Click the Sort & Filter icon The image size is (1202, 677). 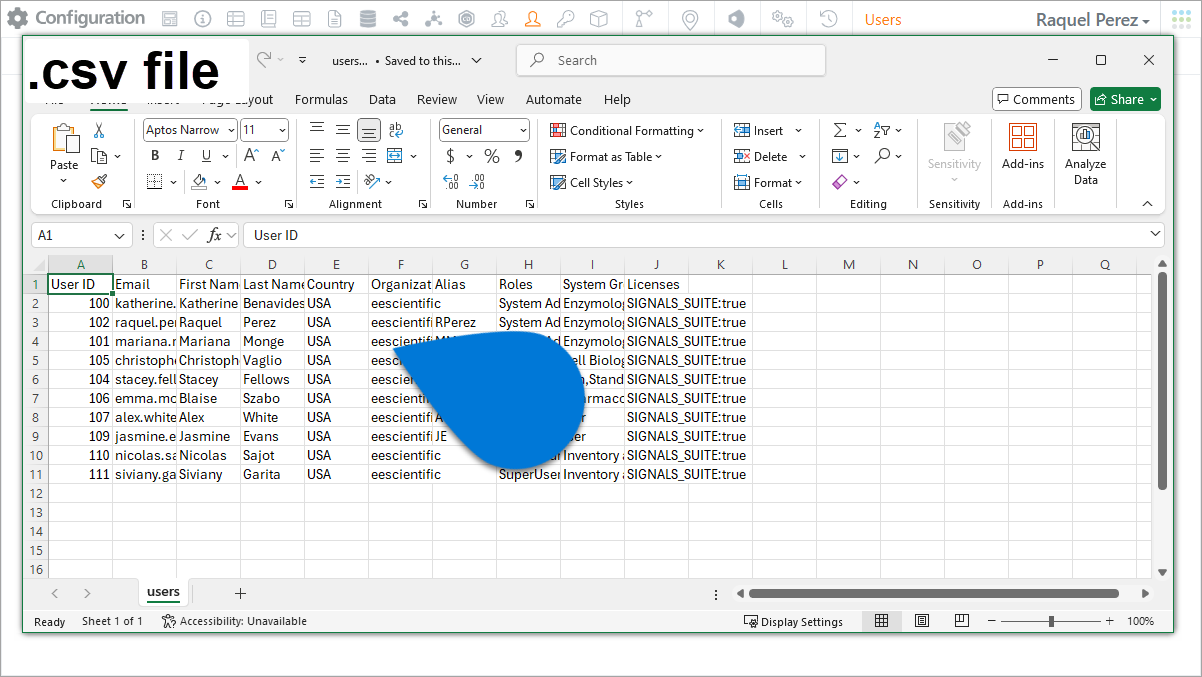tap(881, 130)
